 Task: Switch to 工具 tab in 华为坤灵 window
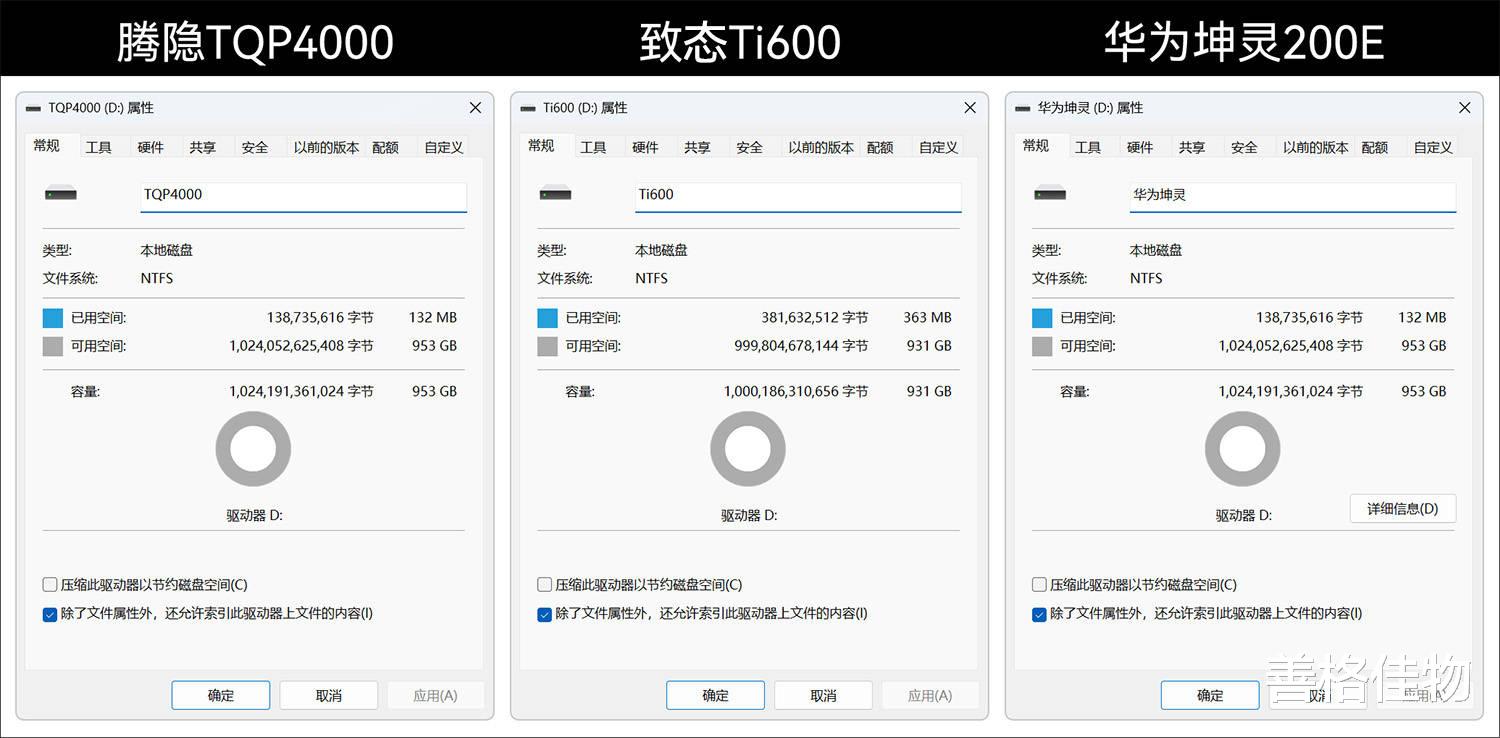[1088, 147]
